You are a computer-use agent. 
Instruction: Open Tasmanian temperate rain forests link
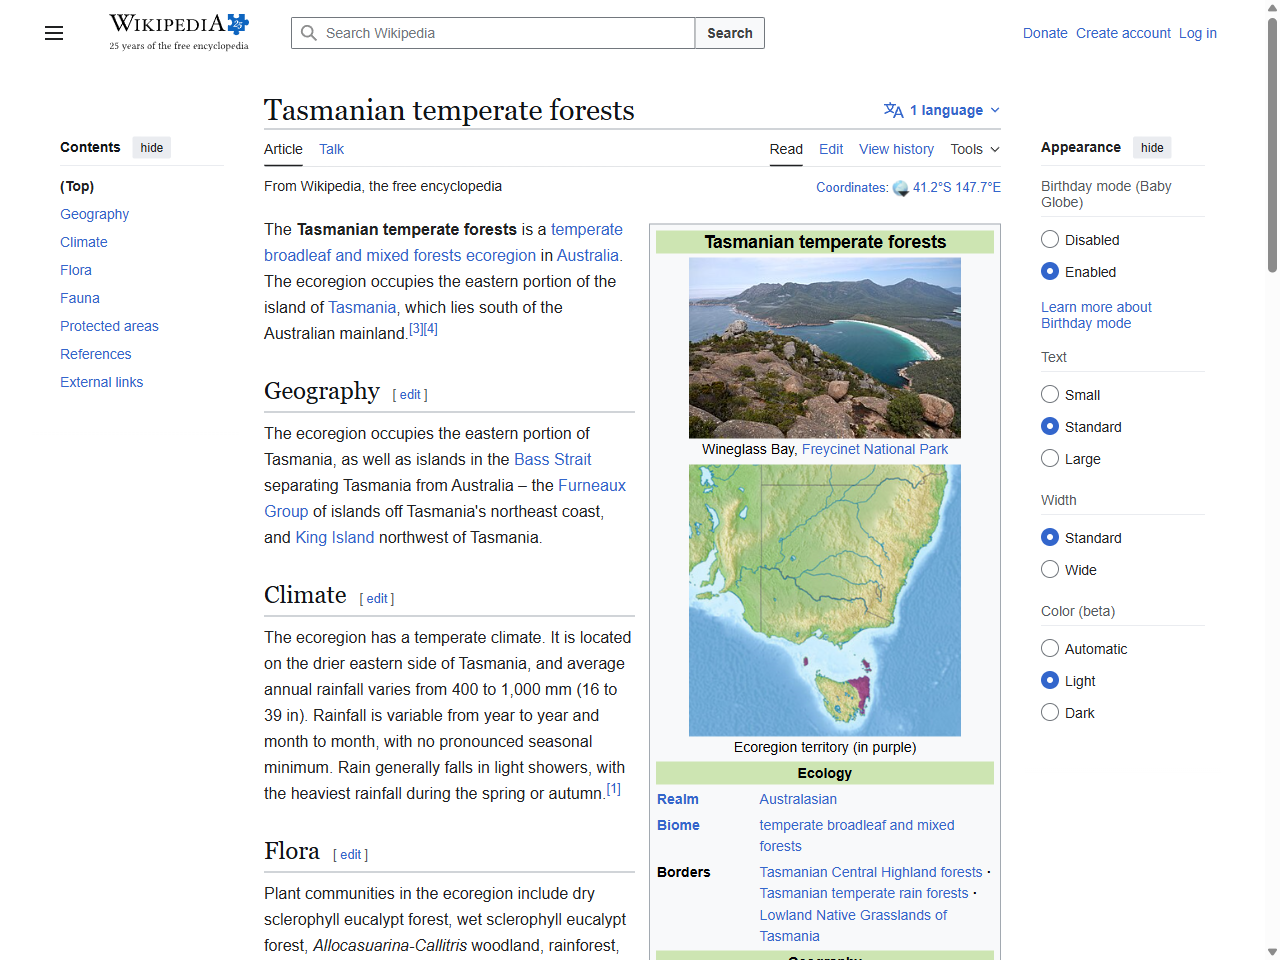[864, 893]
